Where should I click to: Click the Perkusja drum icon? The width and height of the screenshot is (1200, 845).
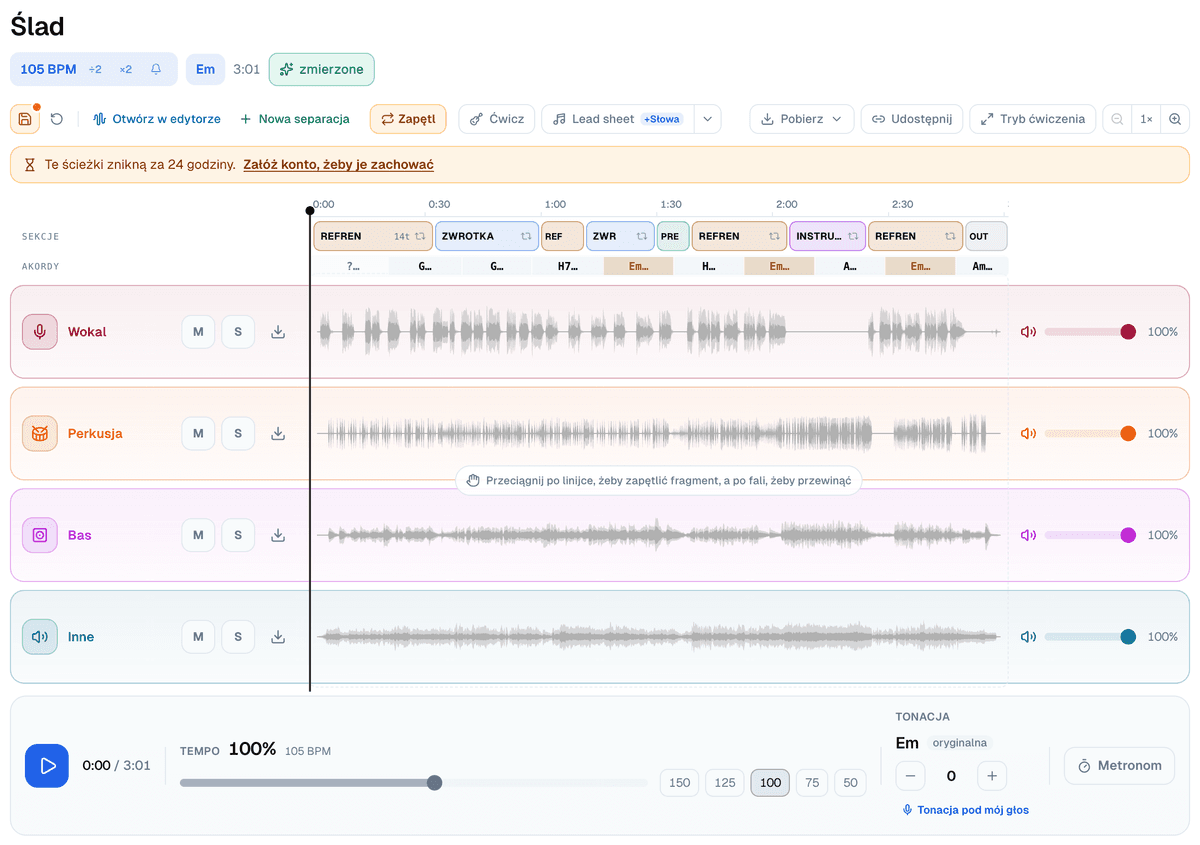pos(40,434)
